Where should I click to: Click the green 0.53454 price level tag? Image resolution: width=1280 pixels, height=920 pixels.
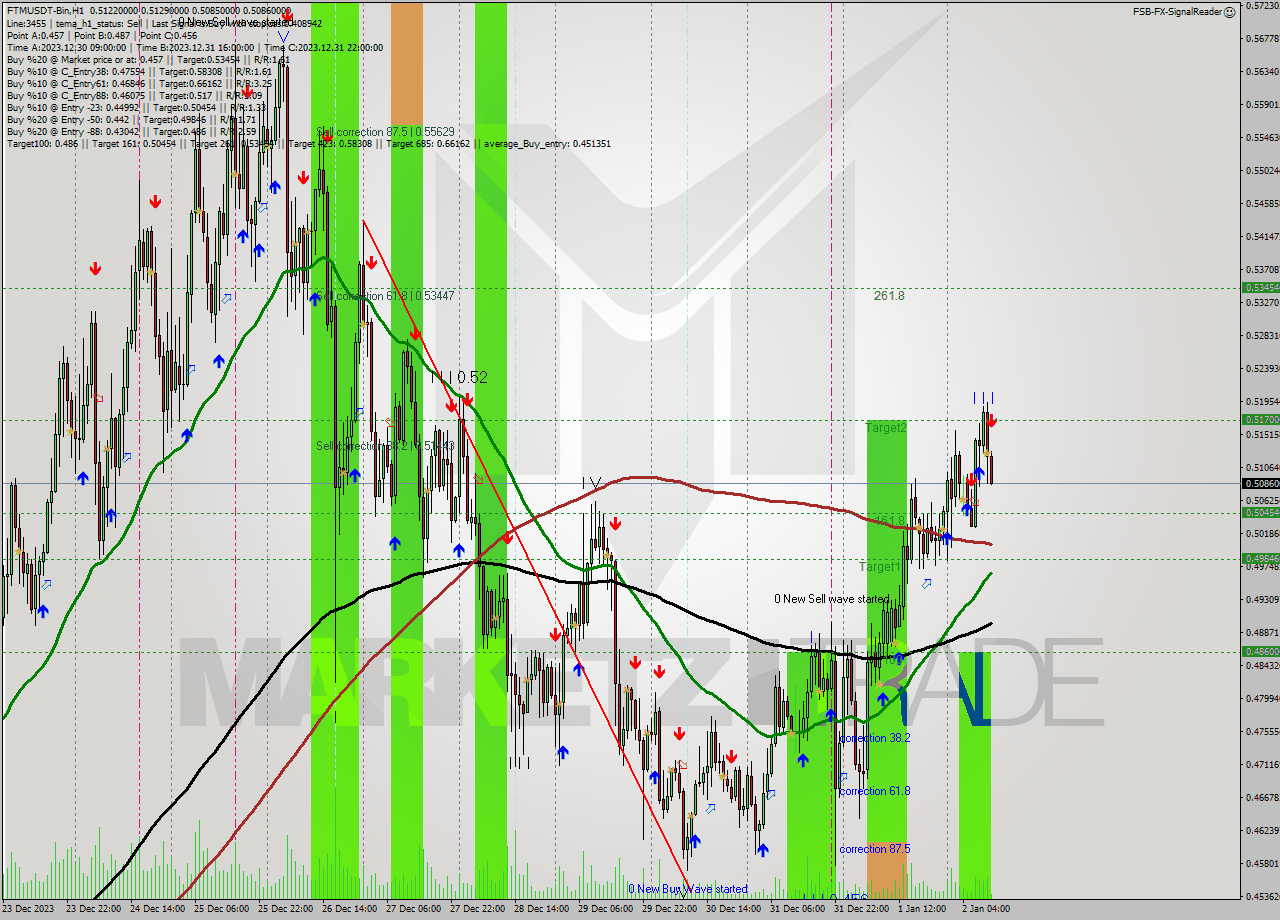pos(1260,287)
